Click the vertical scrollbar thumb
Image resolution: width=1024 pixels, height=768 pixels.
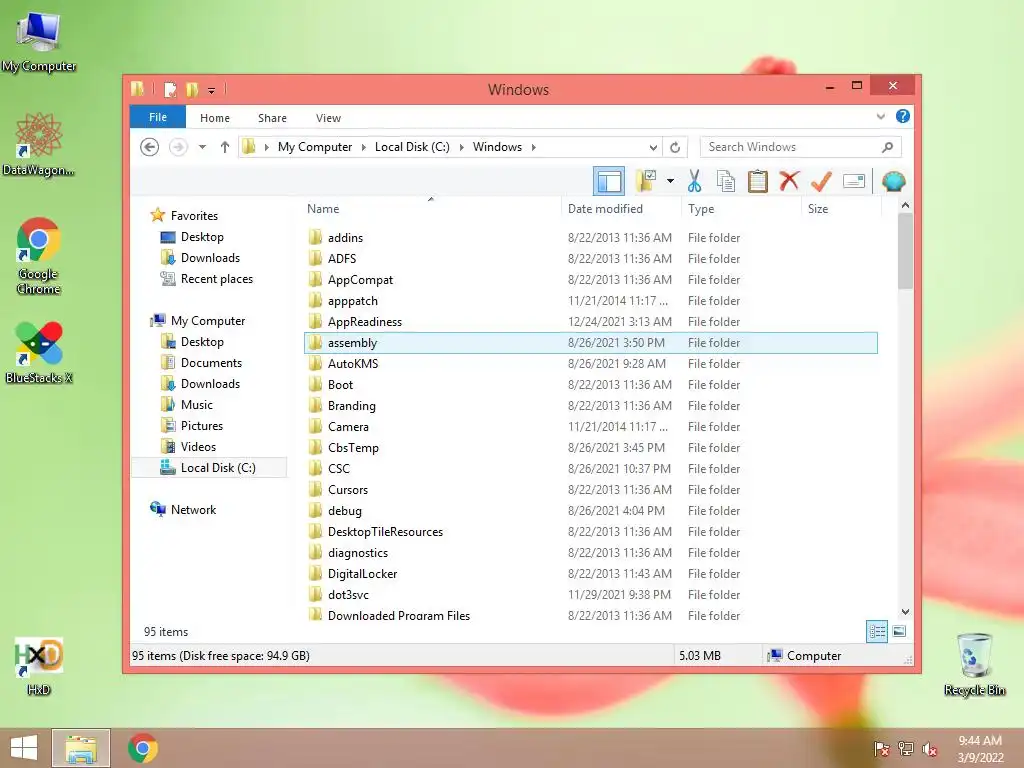[x=905, y=251]
